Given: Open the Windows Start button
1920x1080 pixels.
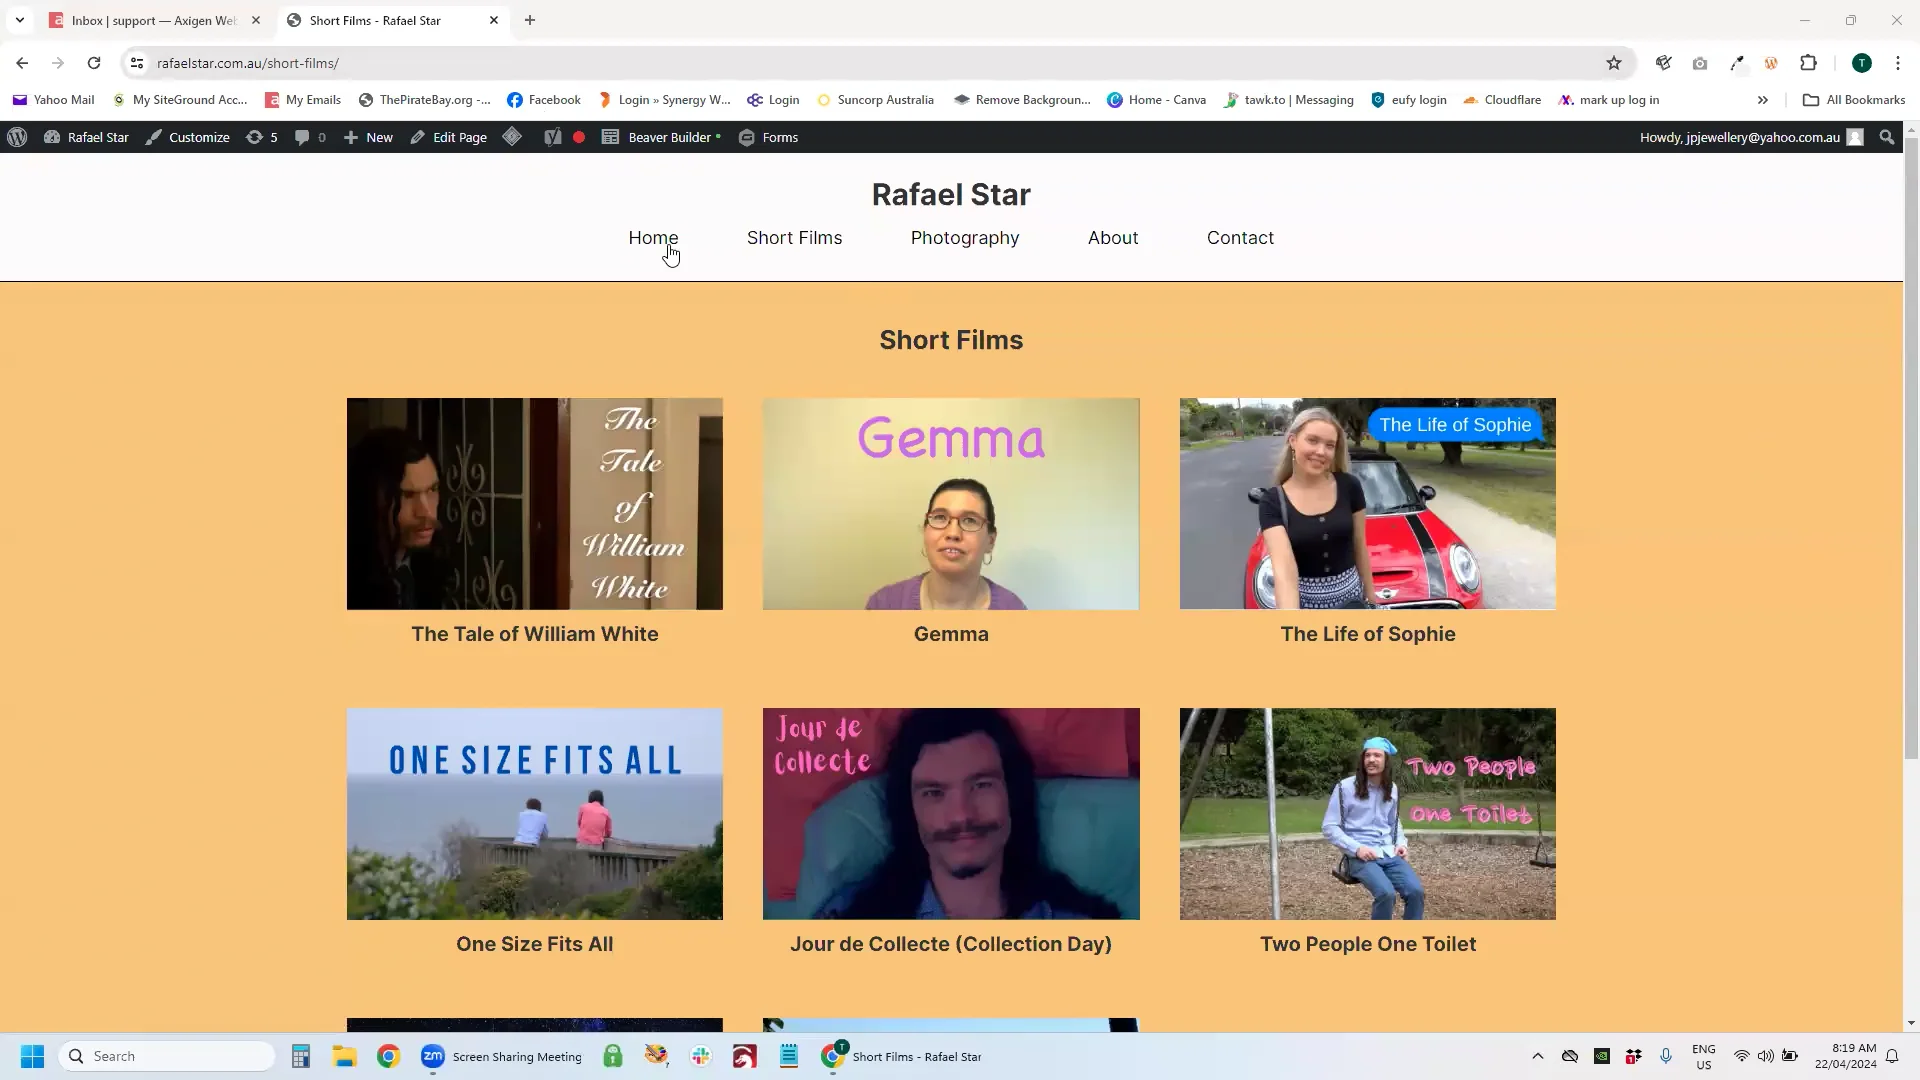Looking at the screenshot, I should point(31,1055).
